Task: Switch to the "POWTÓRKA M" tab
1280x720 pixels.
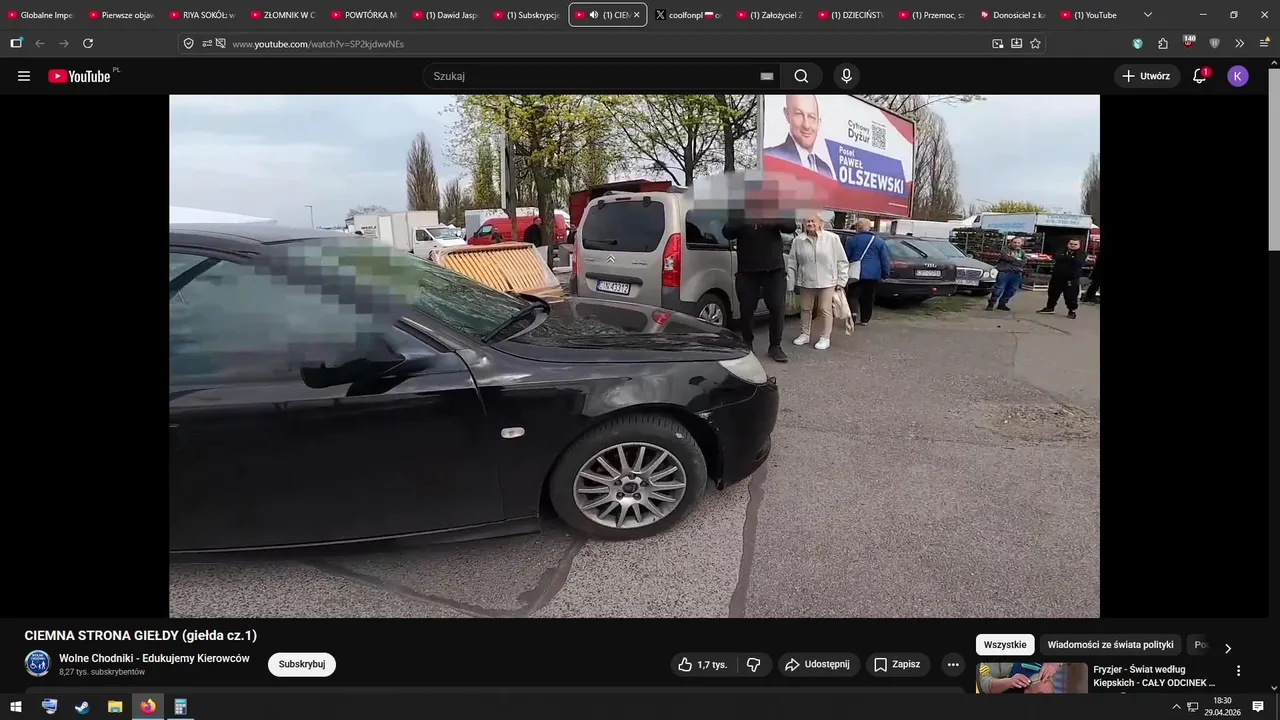Action: [365, 15]
